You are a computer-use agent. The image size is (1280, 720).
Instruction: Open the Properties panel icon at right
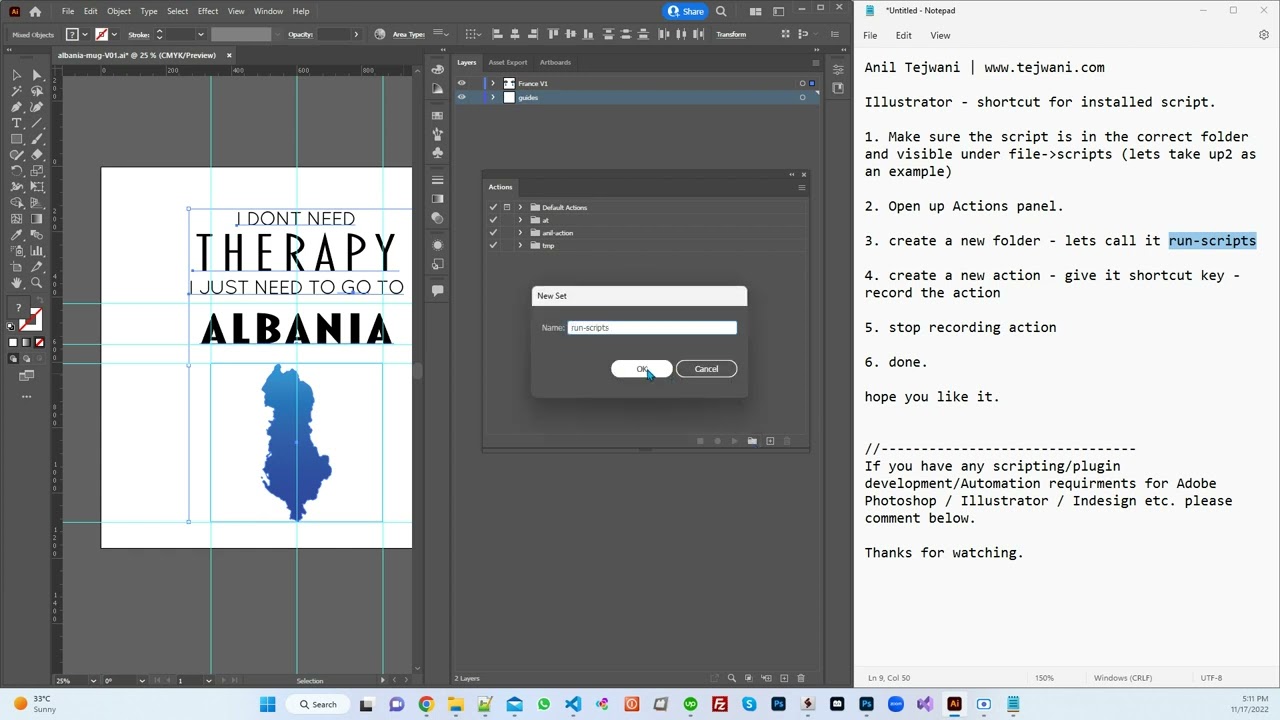[838, 69]
